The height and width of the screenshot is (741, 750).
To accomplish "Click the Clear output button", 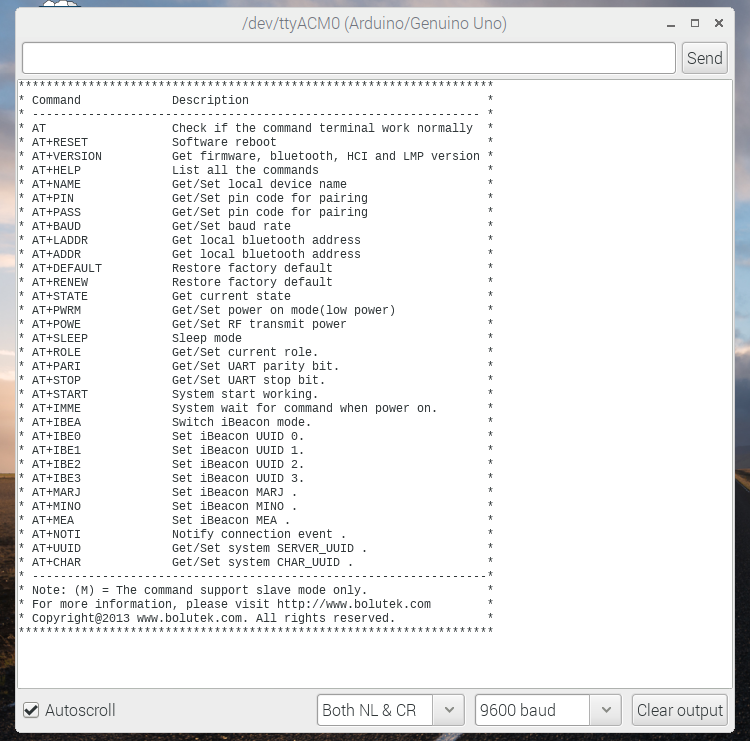I will (680, 710).
